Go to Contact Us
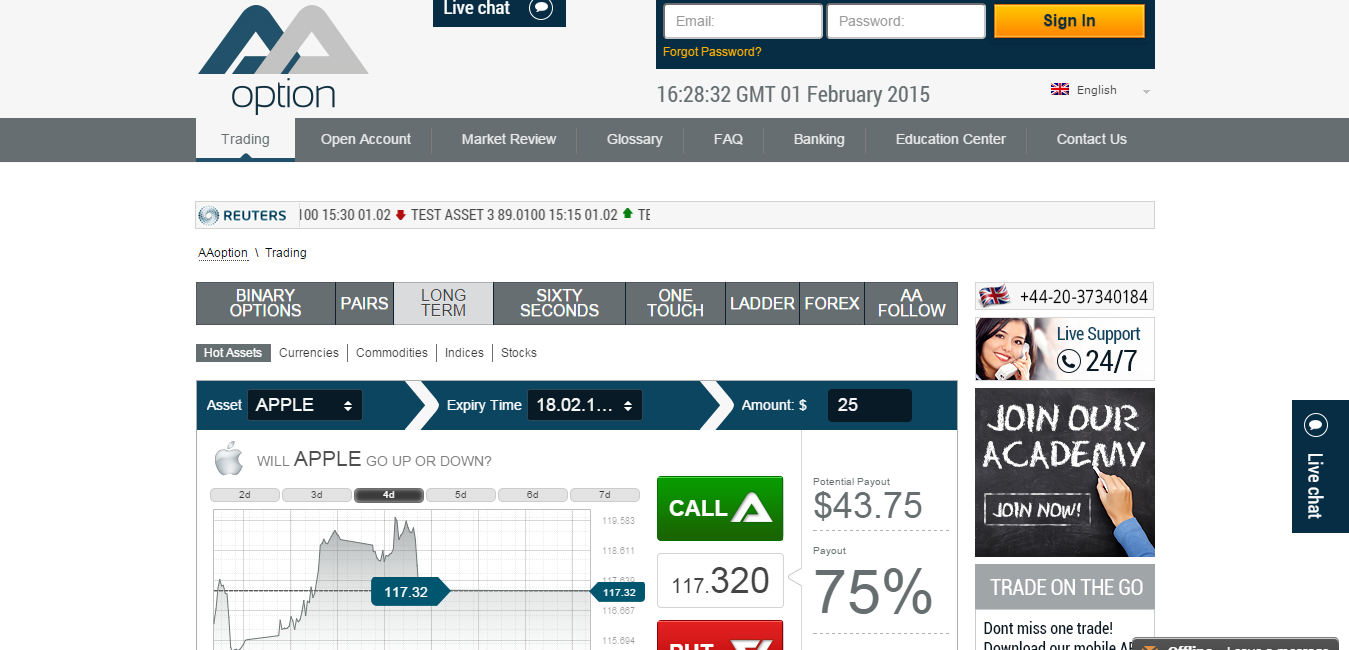Viewport: 1349px width, 650px height. coord(1092,139)
